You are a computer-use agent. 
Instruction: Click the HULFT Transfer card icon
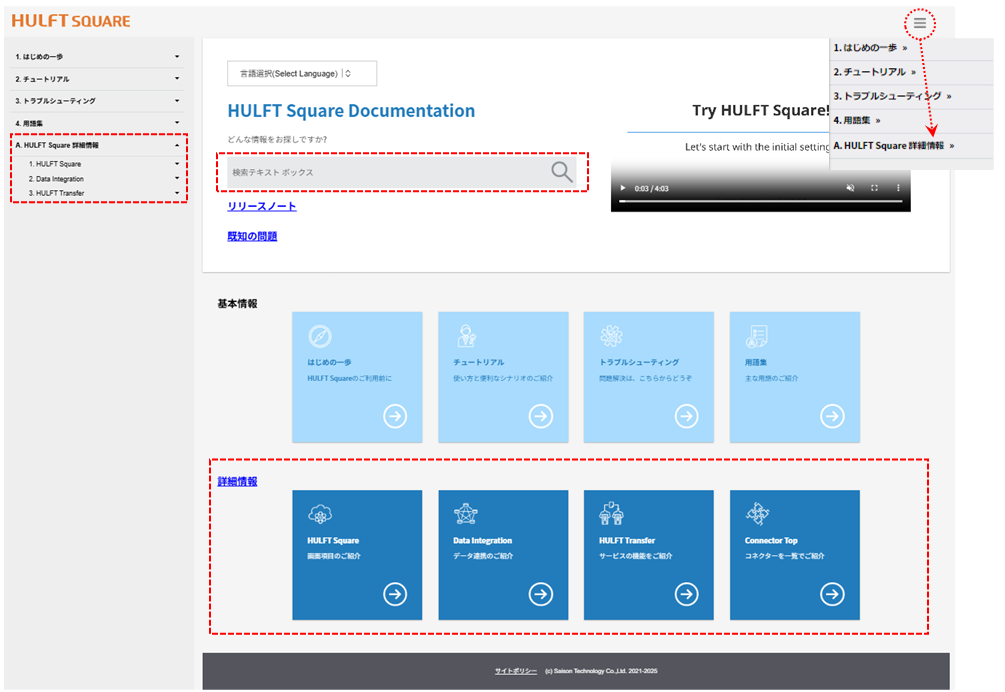click(x=611, y=514)
